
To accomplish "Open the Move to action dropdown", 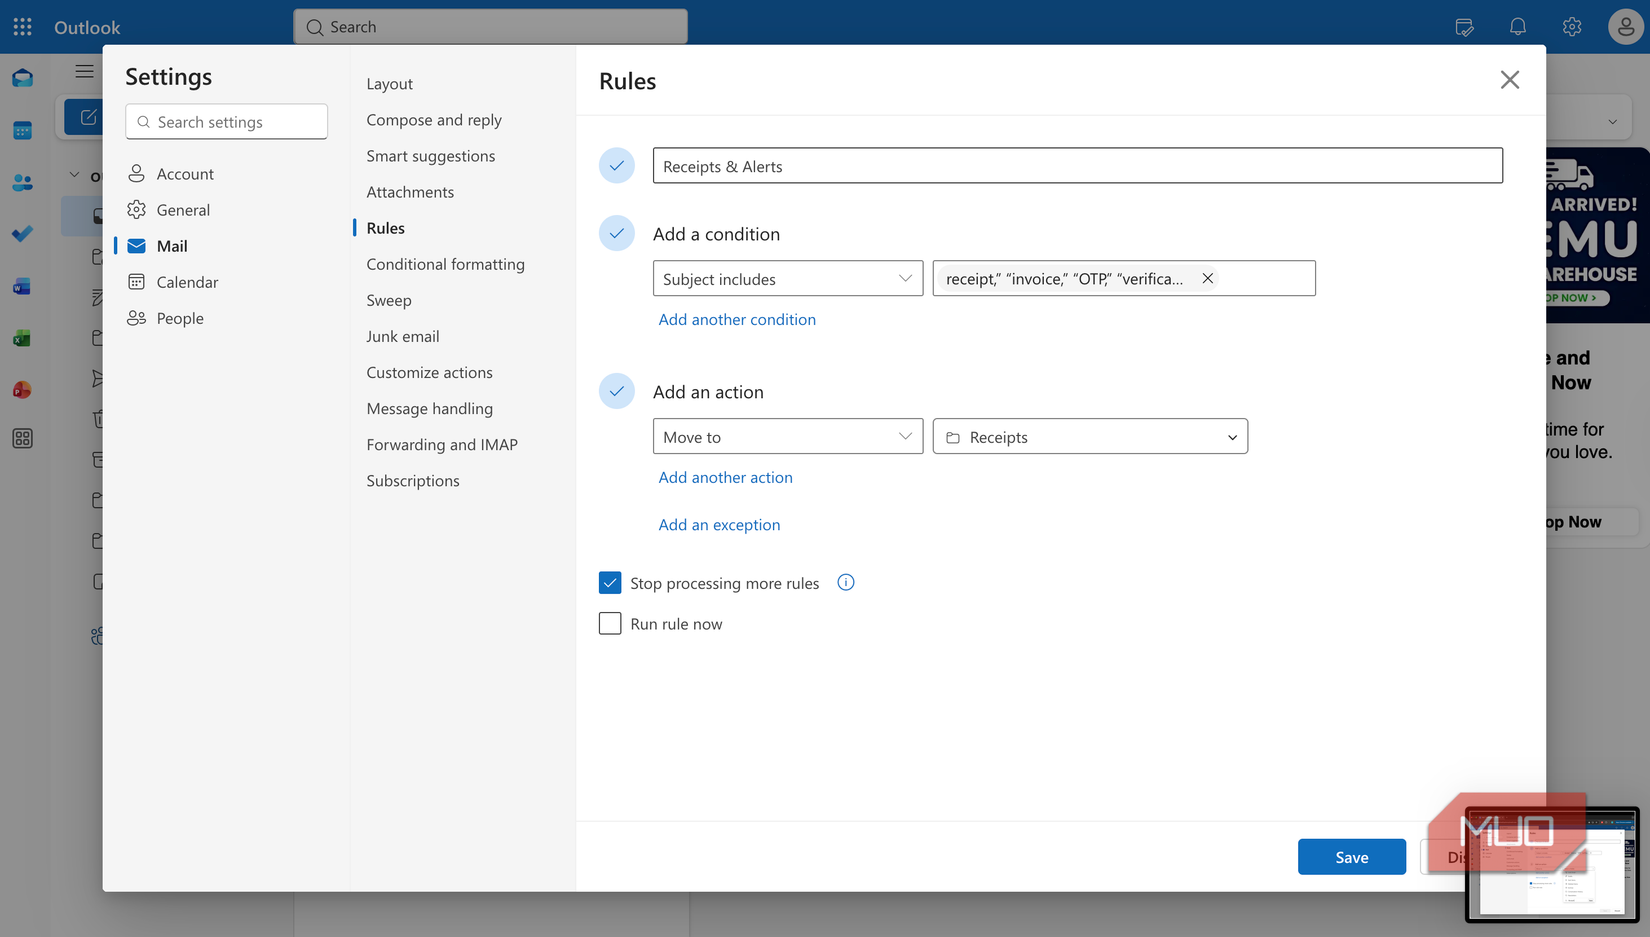I will (787, 436).
